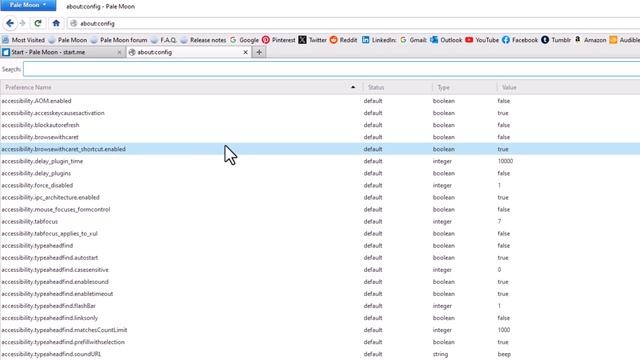This screenshot has width=640, height=360.
Task: Reload the page with the refresh icon
Action: pos(38,23)
